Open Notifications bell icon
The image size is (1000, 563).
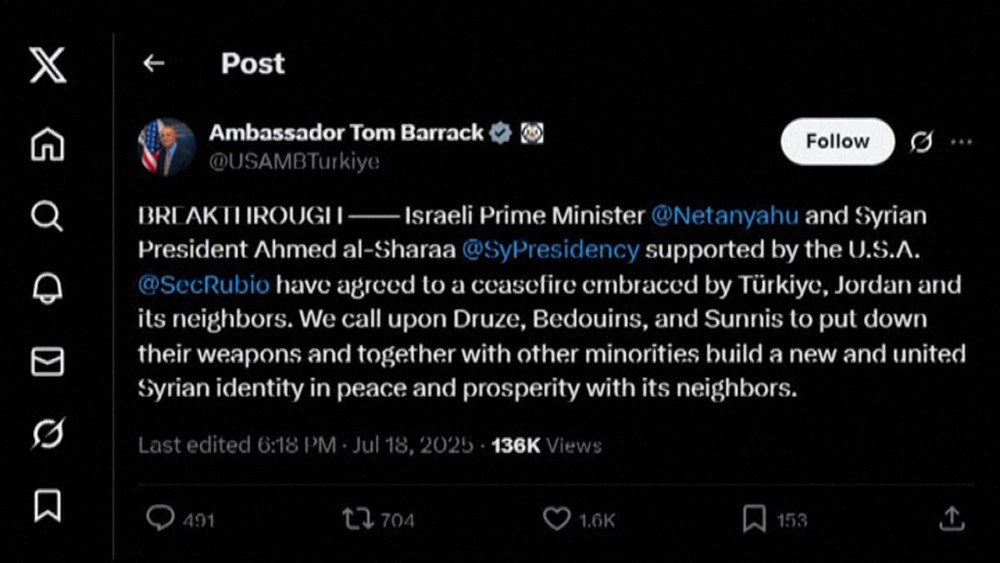click(x=47, y=288)
